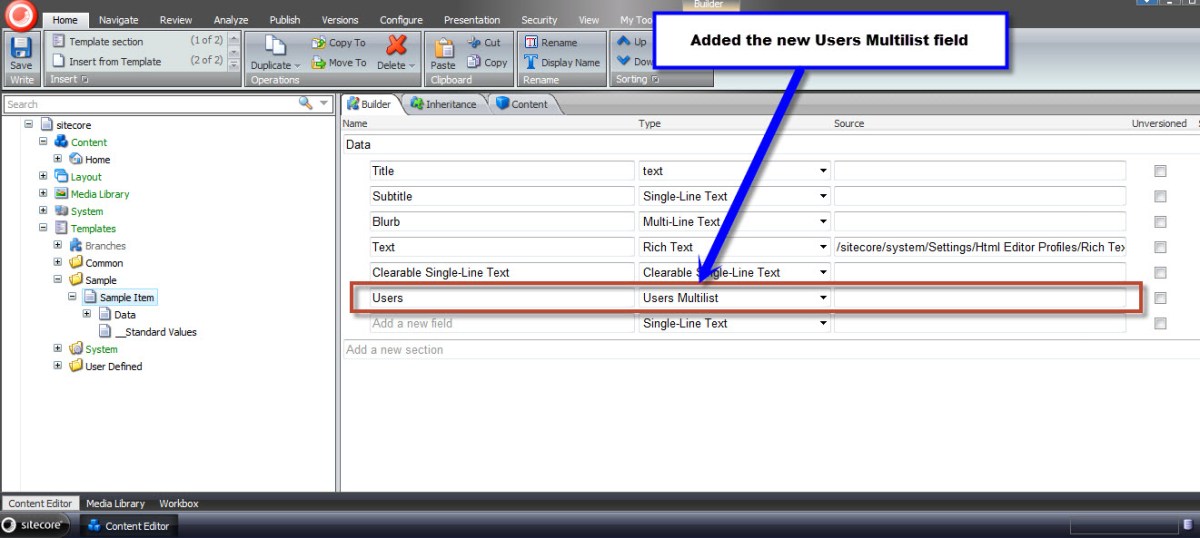Select Media Library at bottom bar
The width and height of the screenshot is (1200, 538).
[115, 504]
